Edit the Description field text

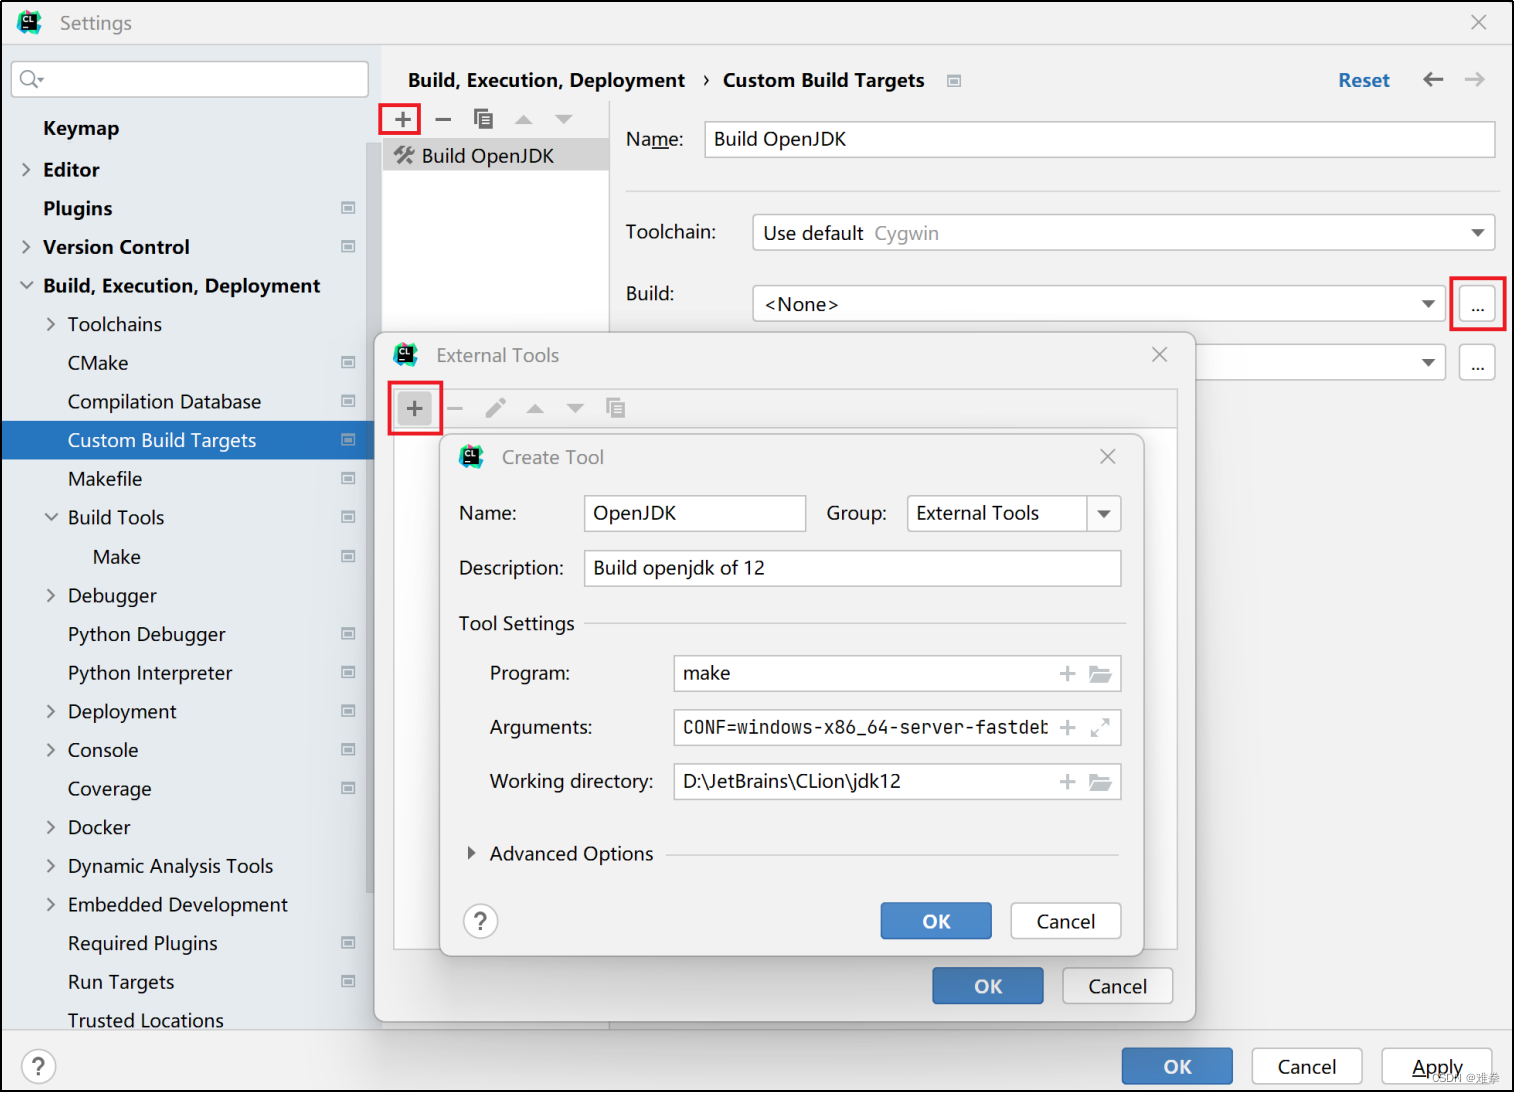point(852,568)
